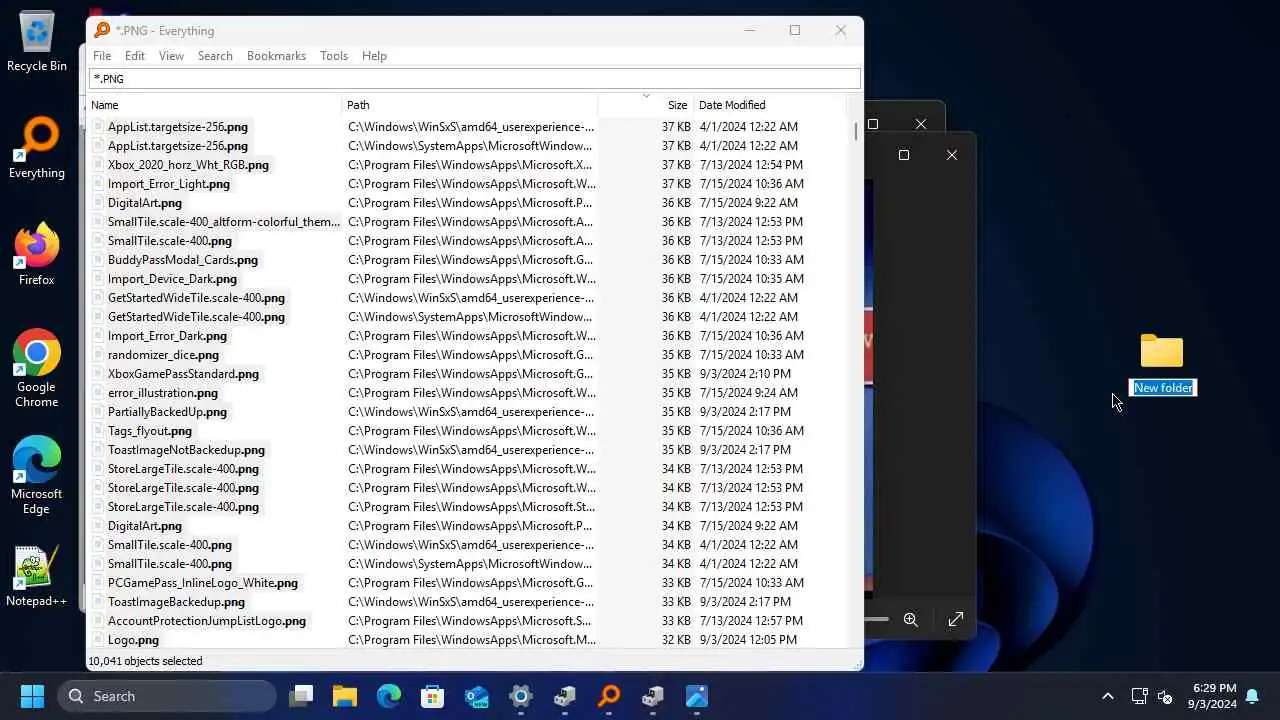The image size is (1280, 720).
Task: Select the Notepad++ desktop shortcut
Action: pyautogui.click(x=37, y=576)
